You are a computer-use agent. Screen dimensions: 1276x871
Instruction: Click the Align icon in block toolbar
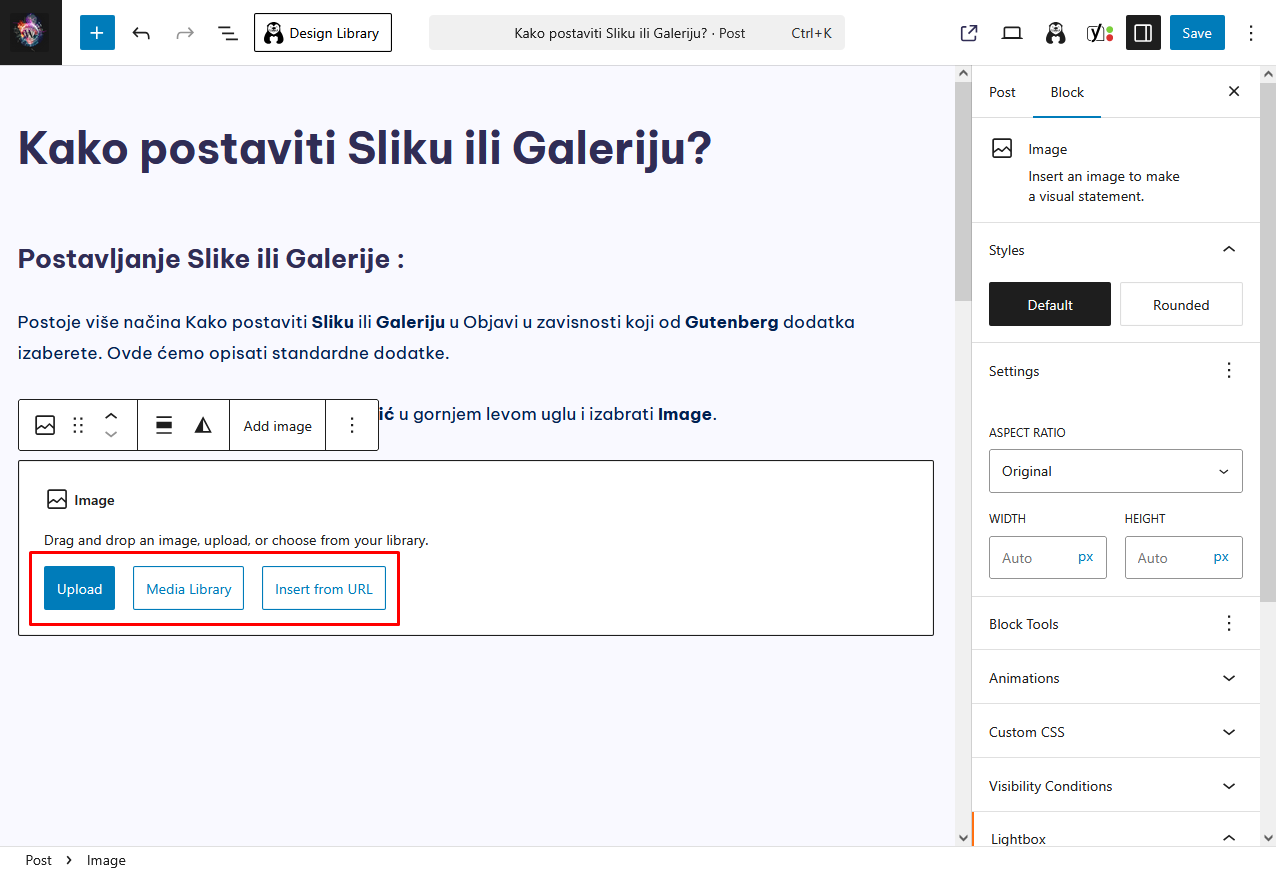click(x=164, y=425)
